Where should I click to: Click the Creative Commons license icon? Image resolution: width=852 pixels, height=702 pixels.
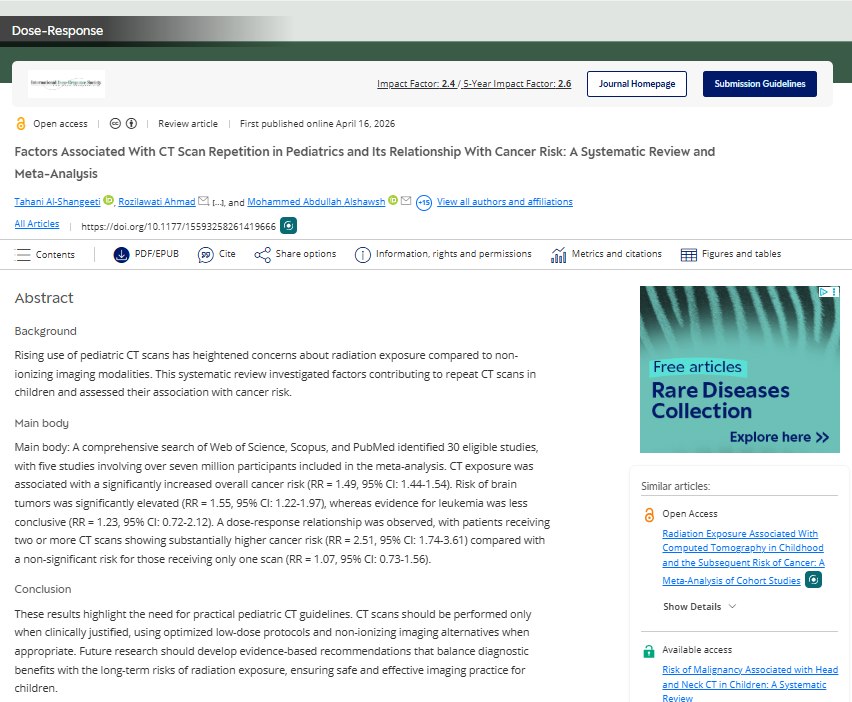[x=114, y=124]
